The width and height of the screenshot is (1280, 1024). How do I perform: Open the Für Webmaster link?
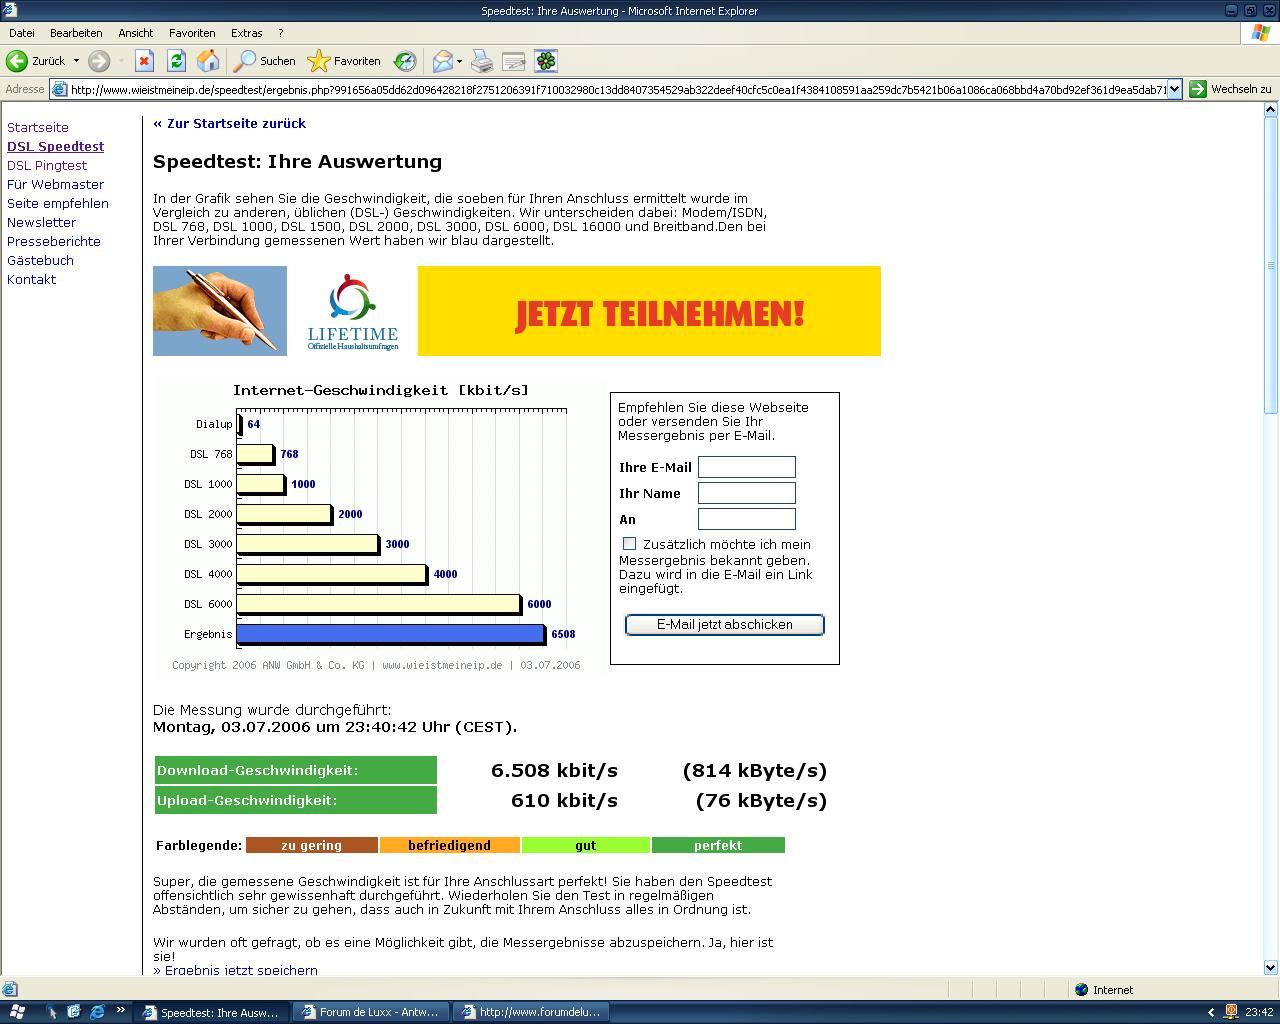55,185
